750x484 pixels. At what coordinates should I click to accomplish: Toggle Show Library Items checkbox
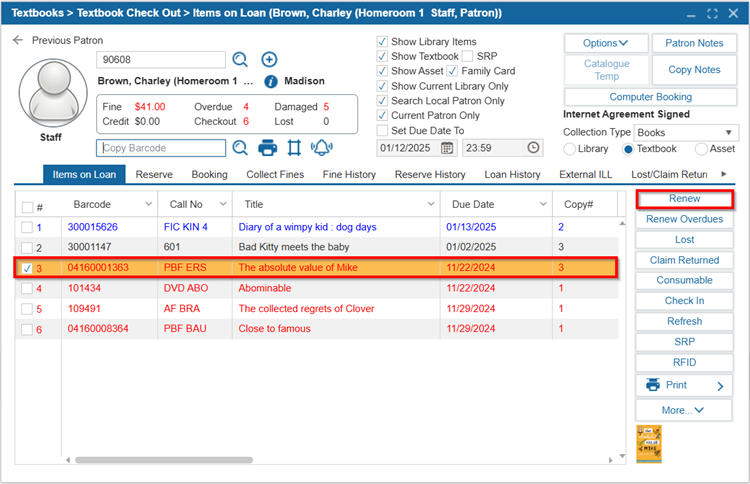pyautogui.click(x=382, y=41)
